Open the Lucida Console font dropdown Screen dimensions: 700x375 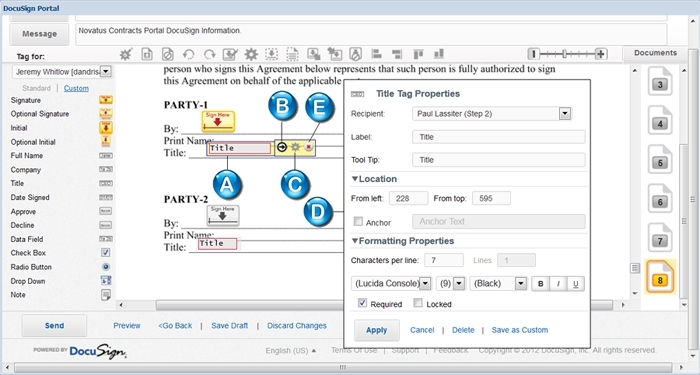425,283
